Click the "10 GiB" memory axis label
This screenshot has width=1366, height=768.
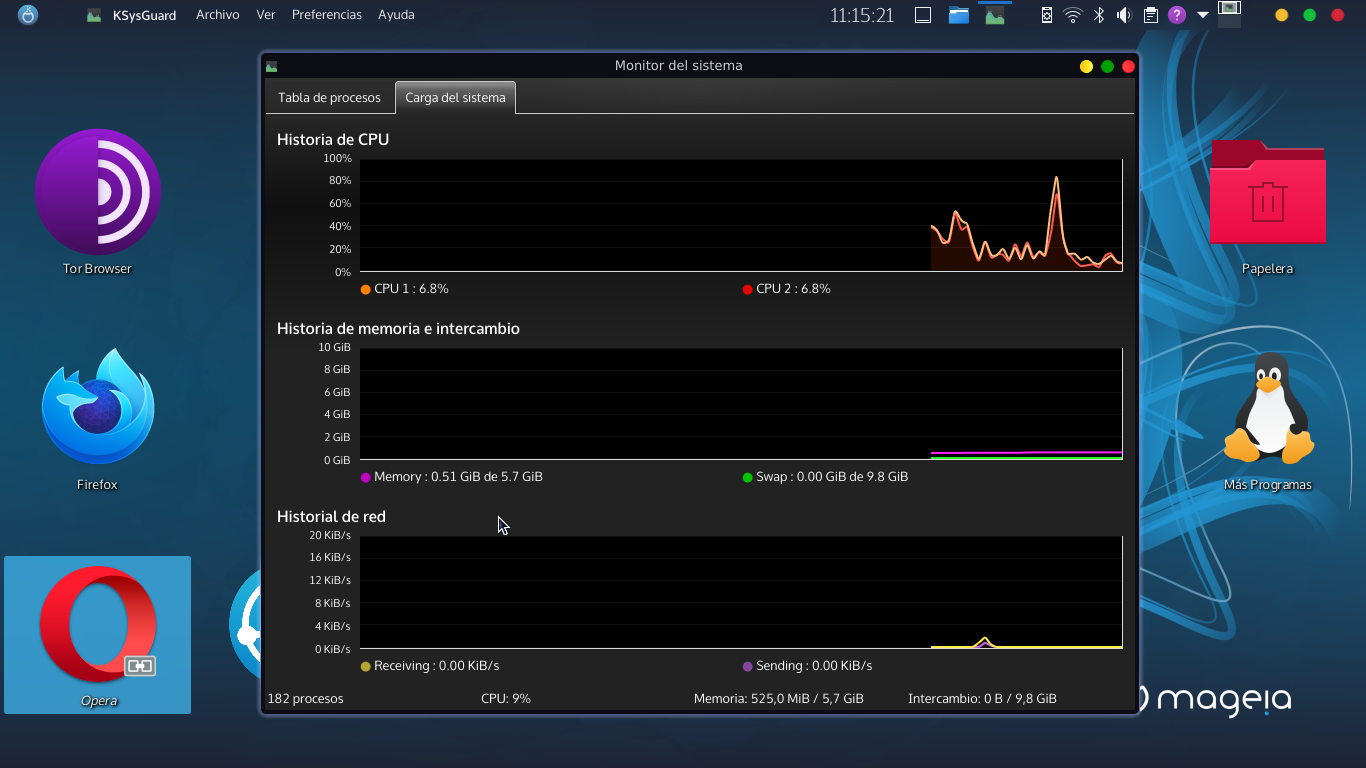(x=334, y=348)
